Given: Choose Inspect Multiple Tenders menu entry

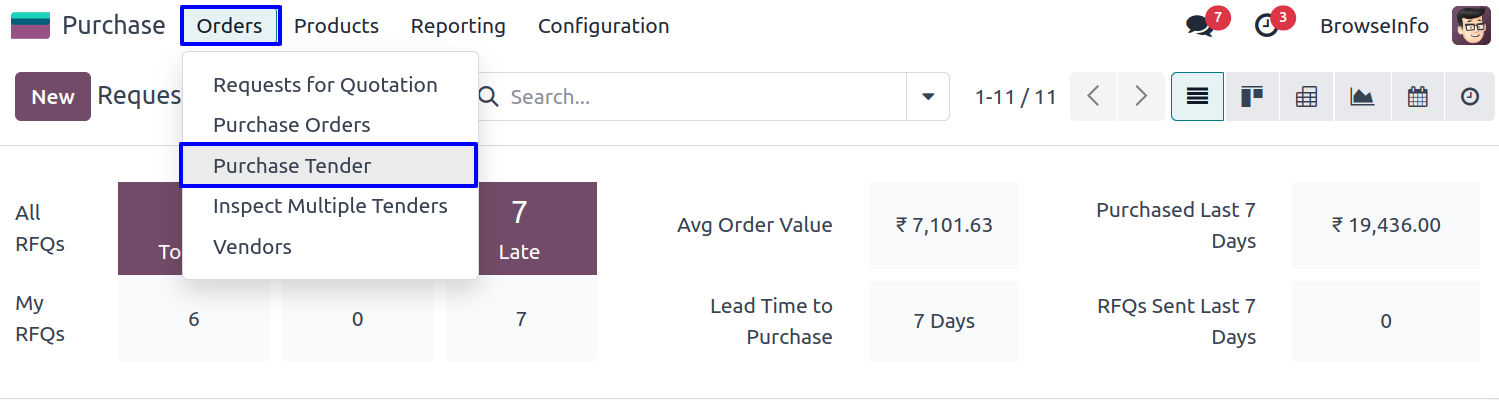Looking at the screenshot, I should point(330,206).
